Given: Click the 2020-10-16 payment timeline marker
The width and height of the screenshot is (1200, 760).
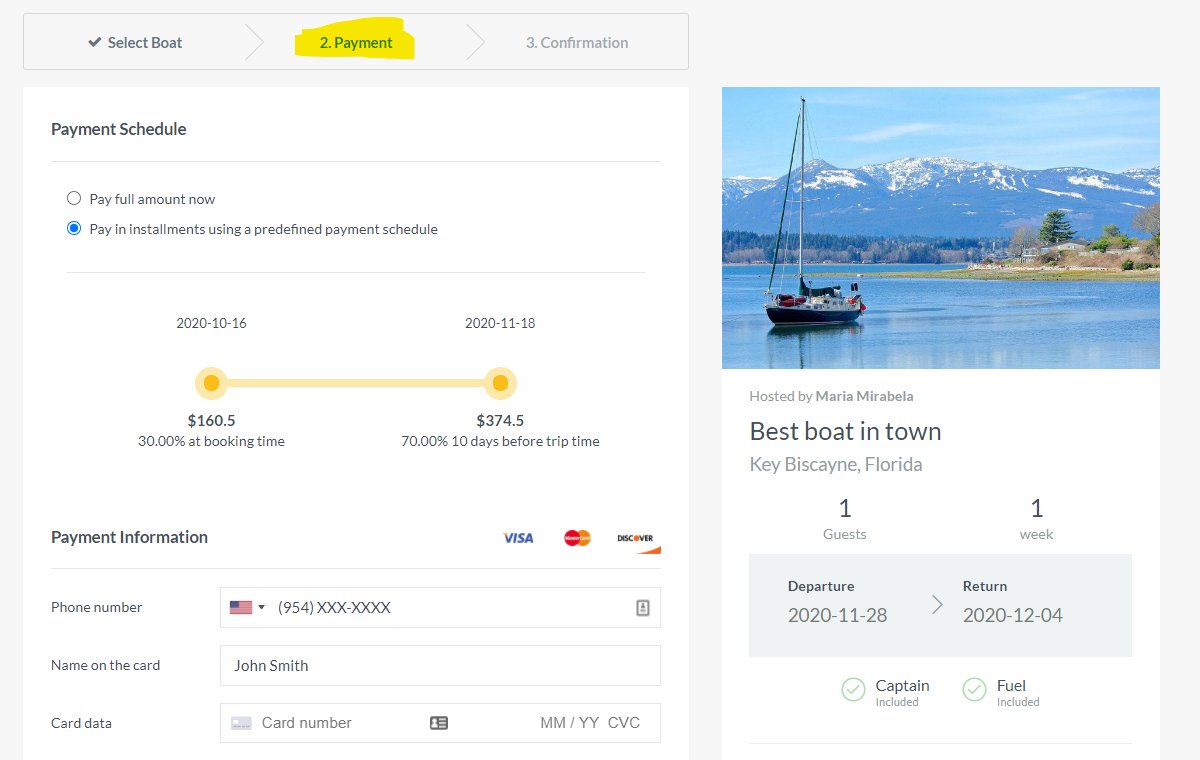Looking at the screenshot, I should point(211,383).
